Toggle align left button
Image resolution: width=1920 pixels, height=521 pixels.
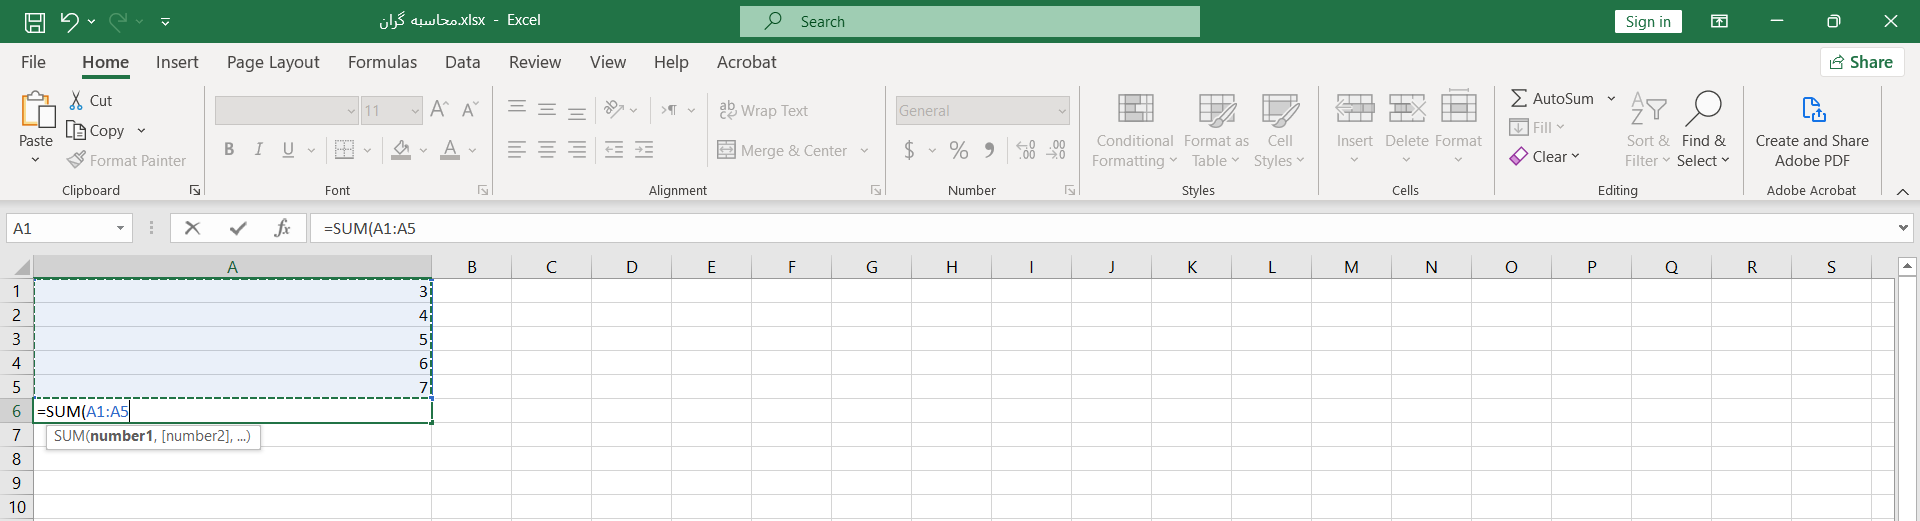pyautogui.click(x=517, y=150)
